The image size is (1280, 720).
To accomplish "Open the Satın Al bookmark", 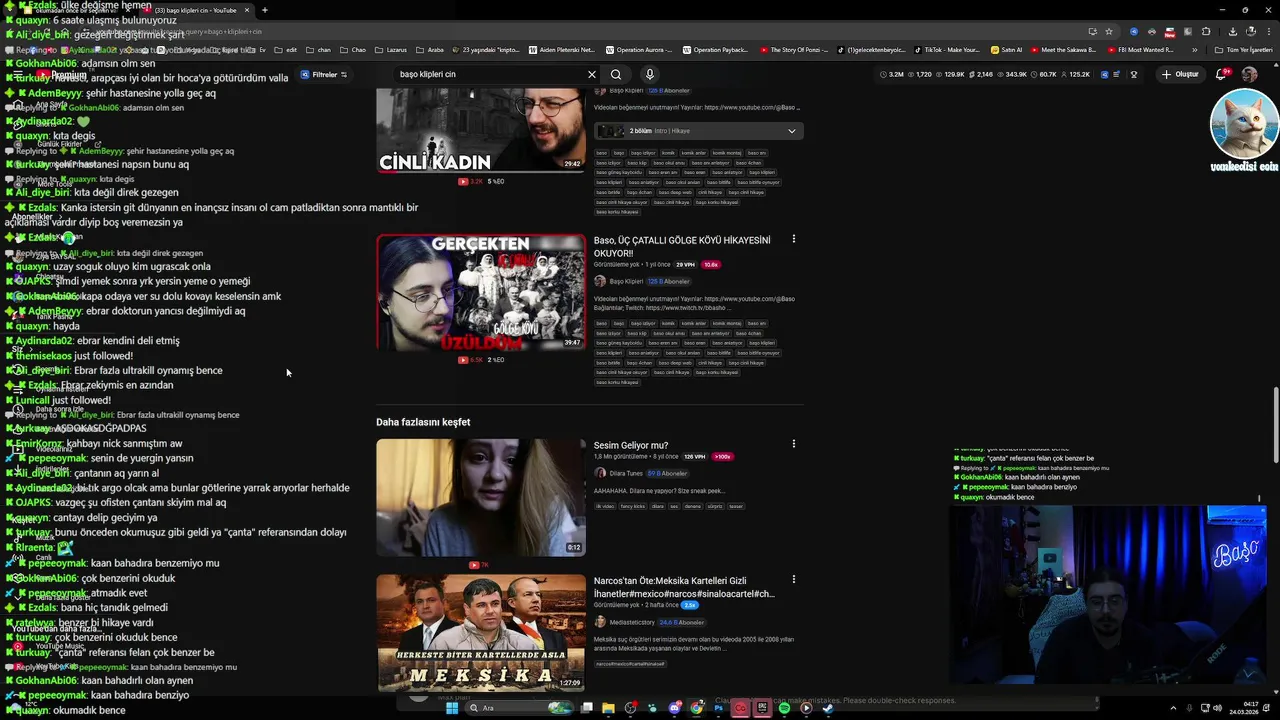I will pyautogui.click(x=1006, y=49).
